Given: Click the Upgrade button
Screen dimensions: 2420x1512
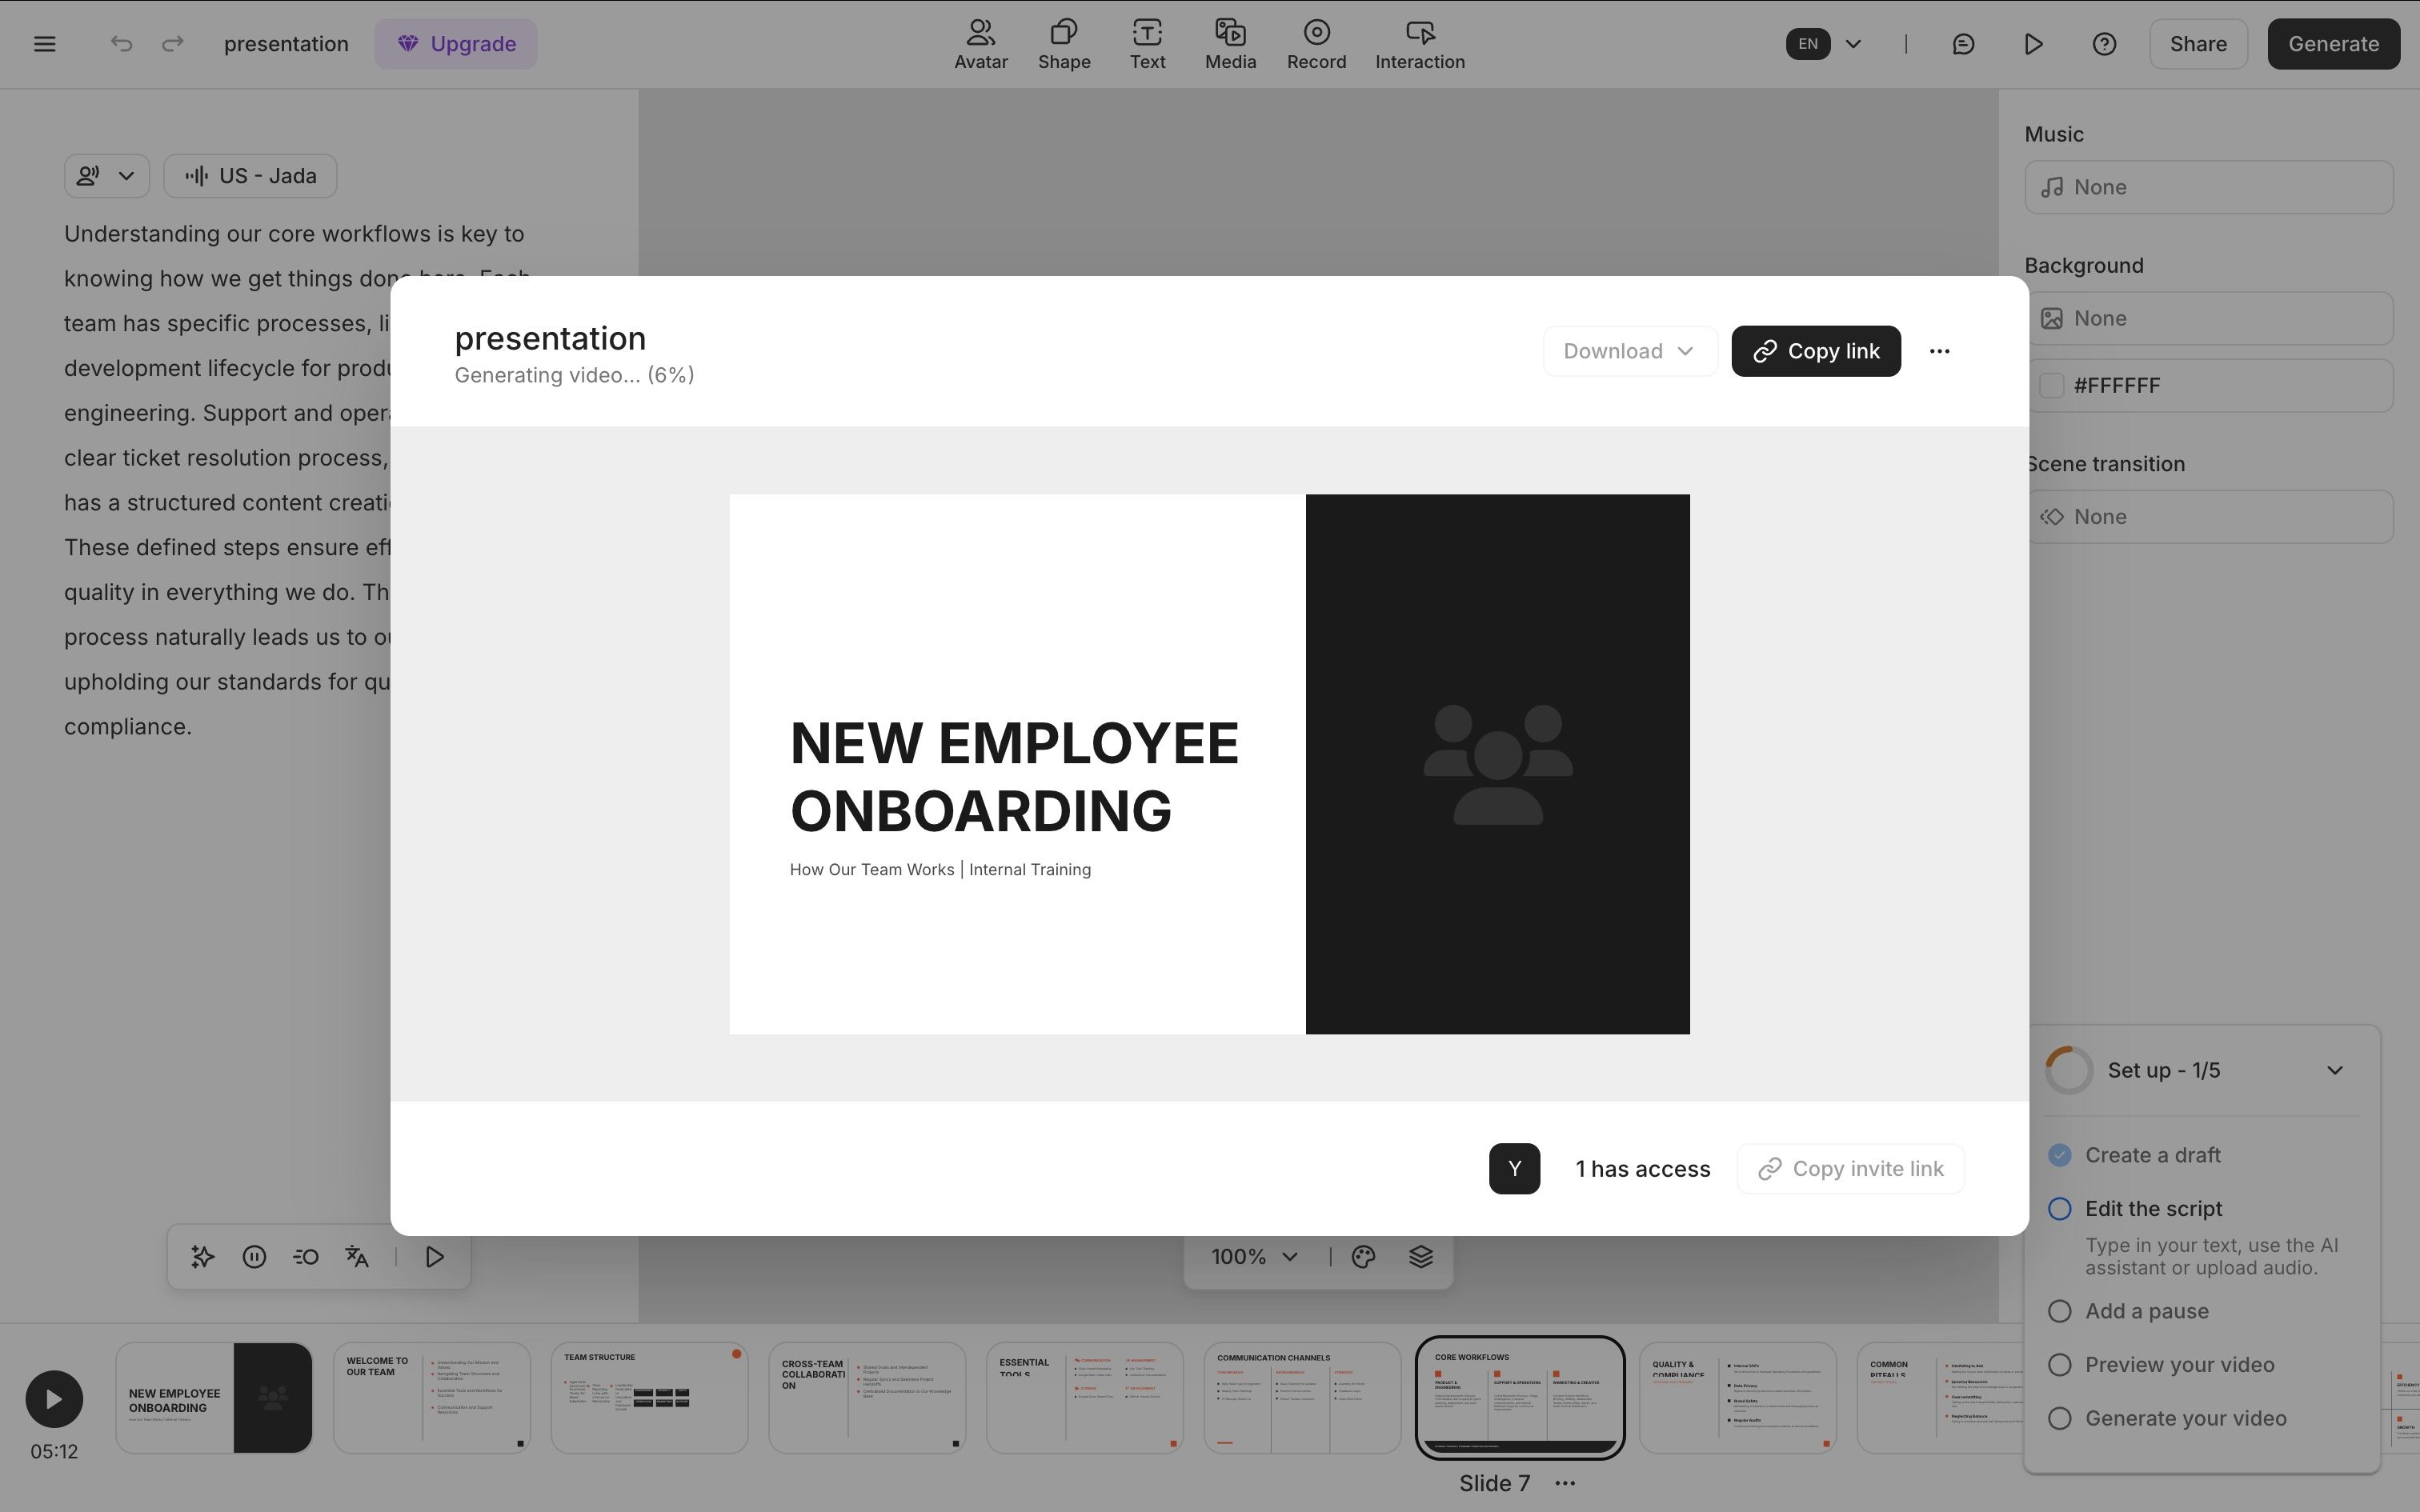Looking at the screenshot, I should pos(456,44).
